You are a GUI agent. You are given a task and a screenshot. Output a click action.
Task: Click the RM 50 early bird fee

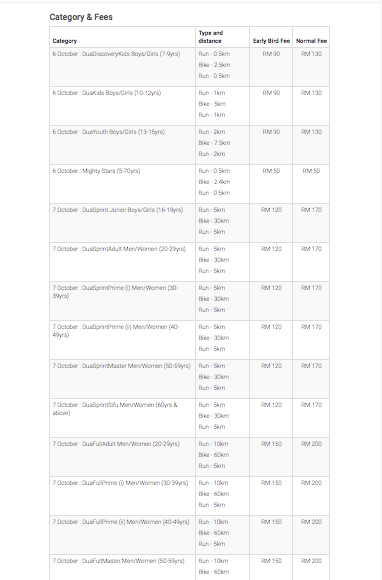pyautogui.click(x=271, y=171)
